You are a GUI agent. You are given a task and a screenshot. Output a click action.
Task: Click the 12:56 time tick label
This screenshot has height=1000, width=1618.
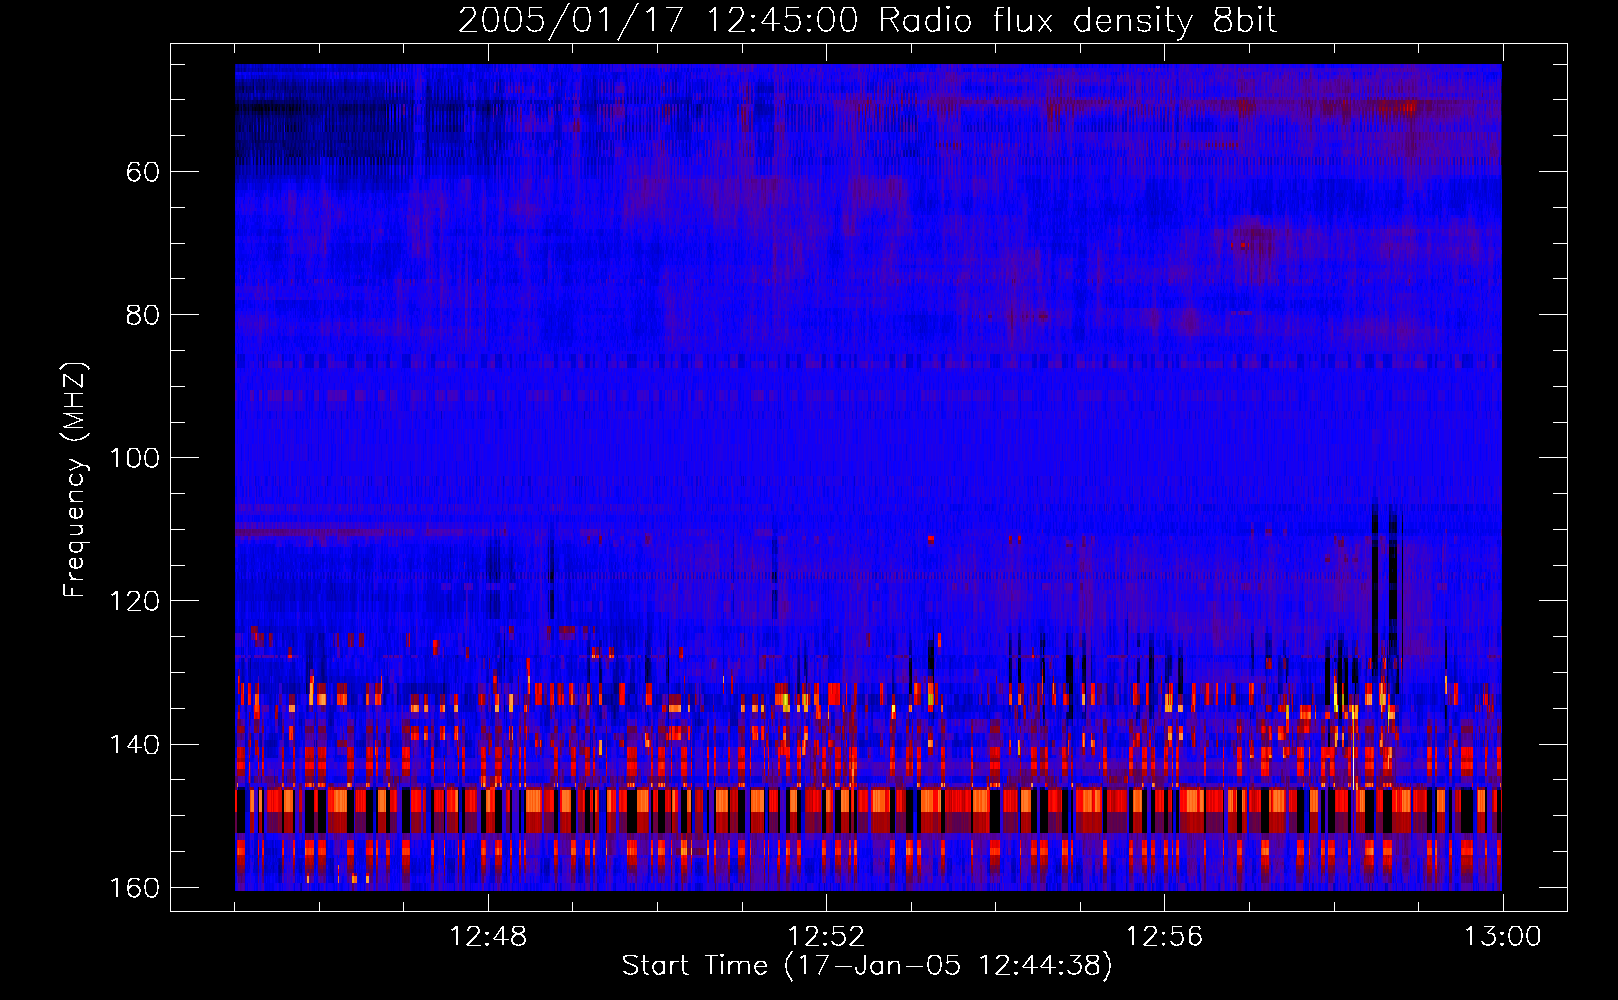(x=1164, y=937)
